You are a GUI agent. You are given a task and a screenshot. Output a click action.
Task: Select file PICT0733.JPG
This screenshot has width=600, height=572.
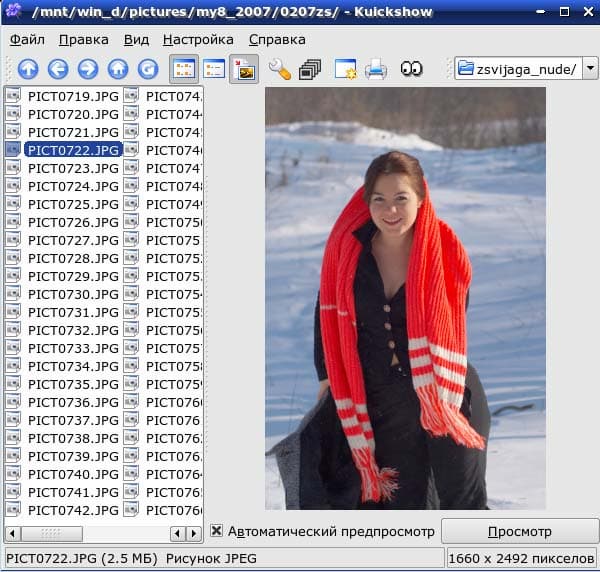point(73,348)
